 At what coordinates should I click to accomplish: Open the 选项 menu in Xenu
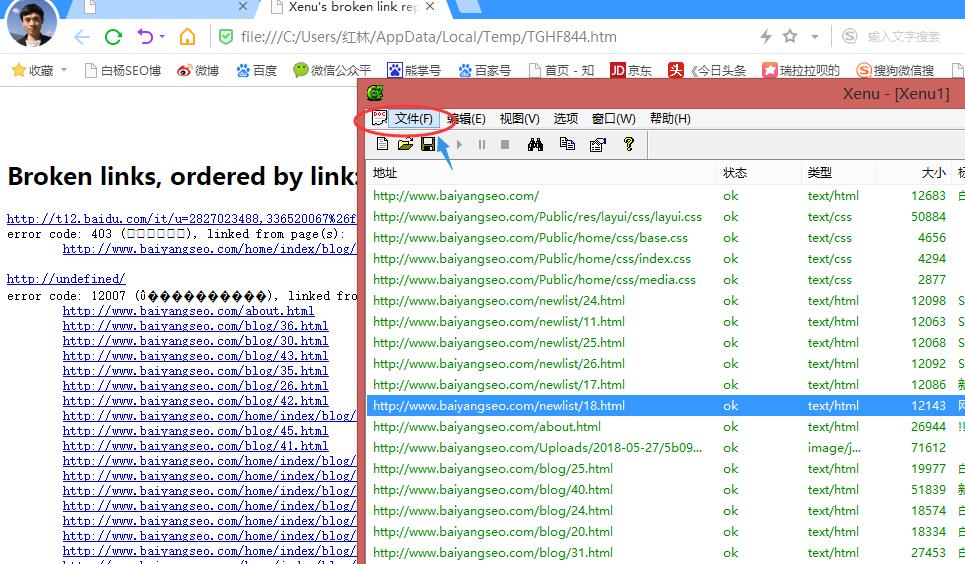click(566, 119)
